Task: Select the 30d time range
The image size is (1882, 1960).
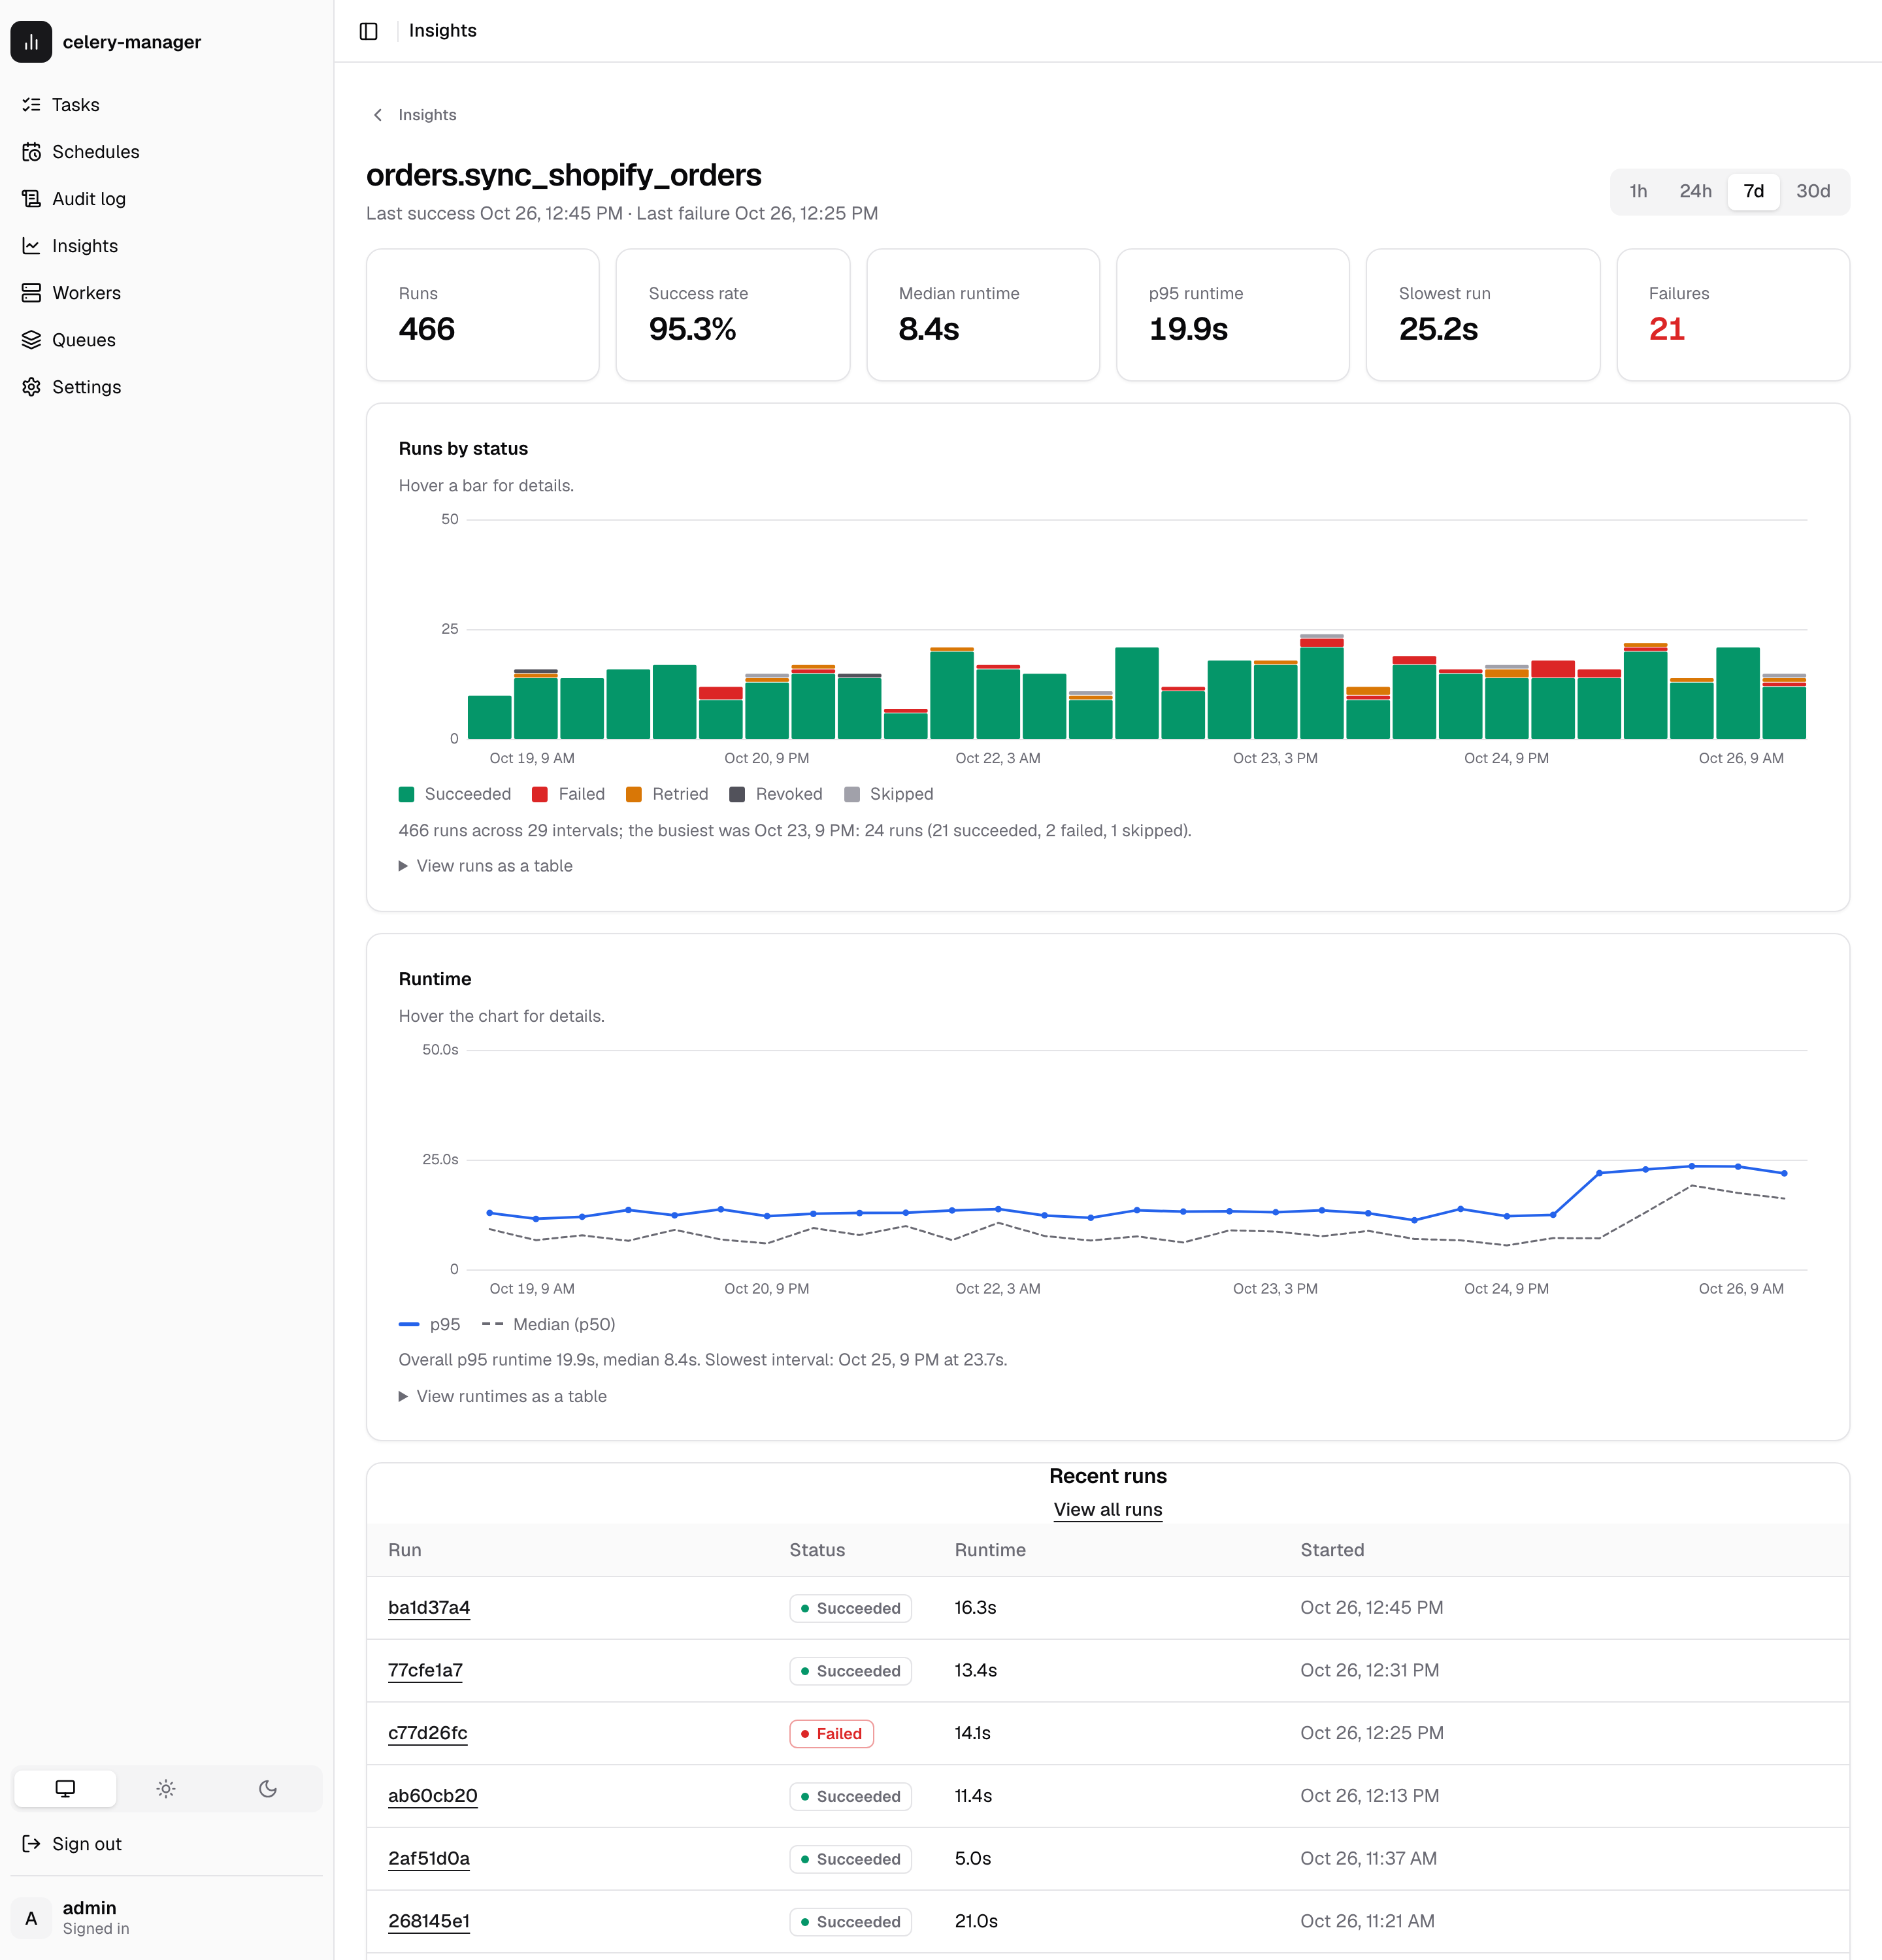Action: click(x=1813, y=191)
